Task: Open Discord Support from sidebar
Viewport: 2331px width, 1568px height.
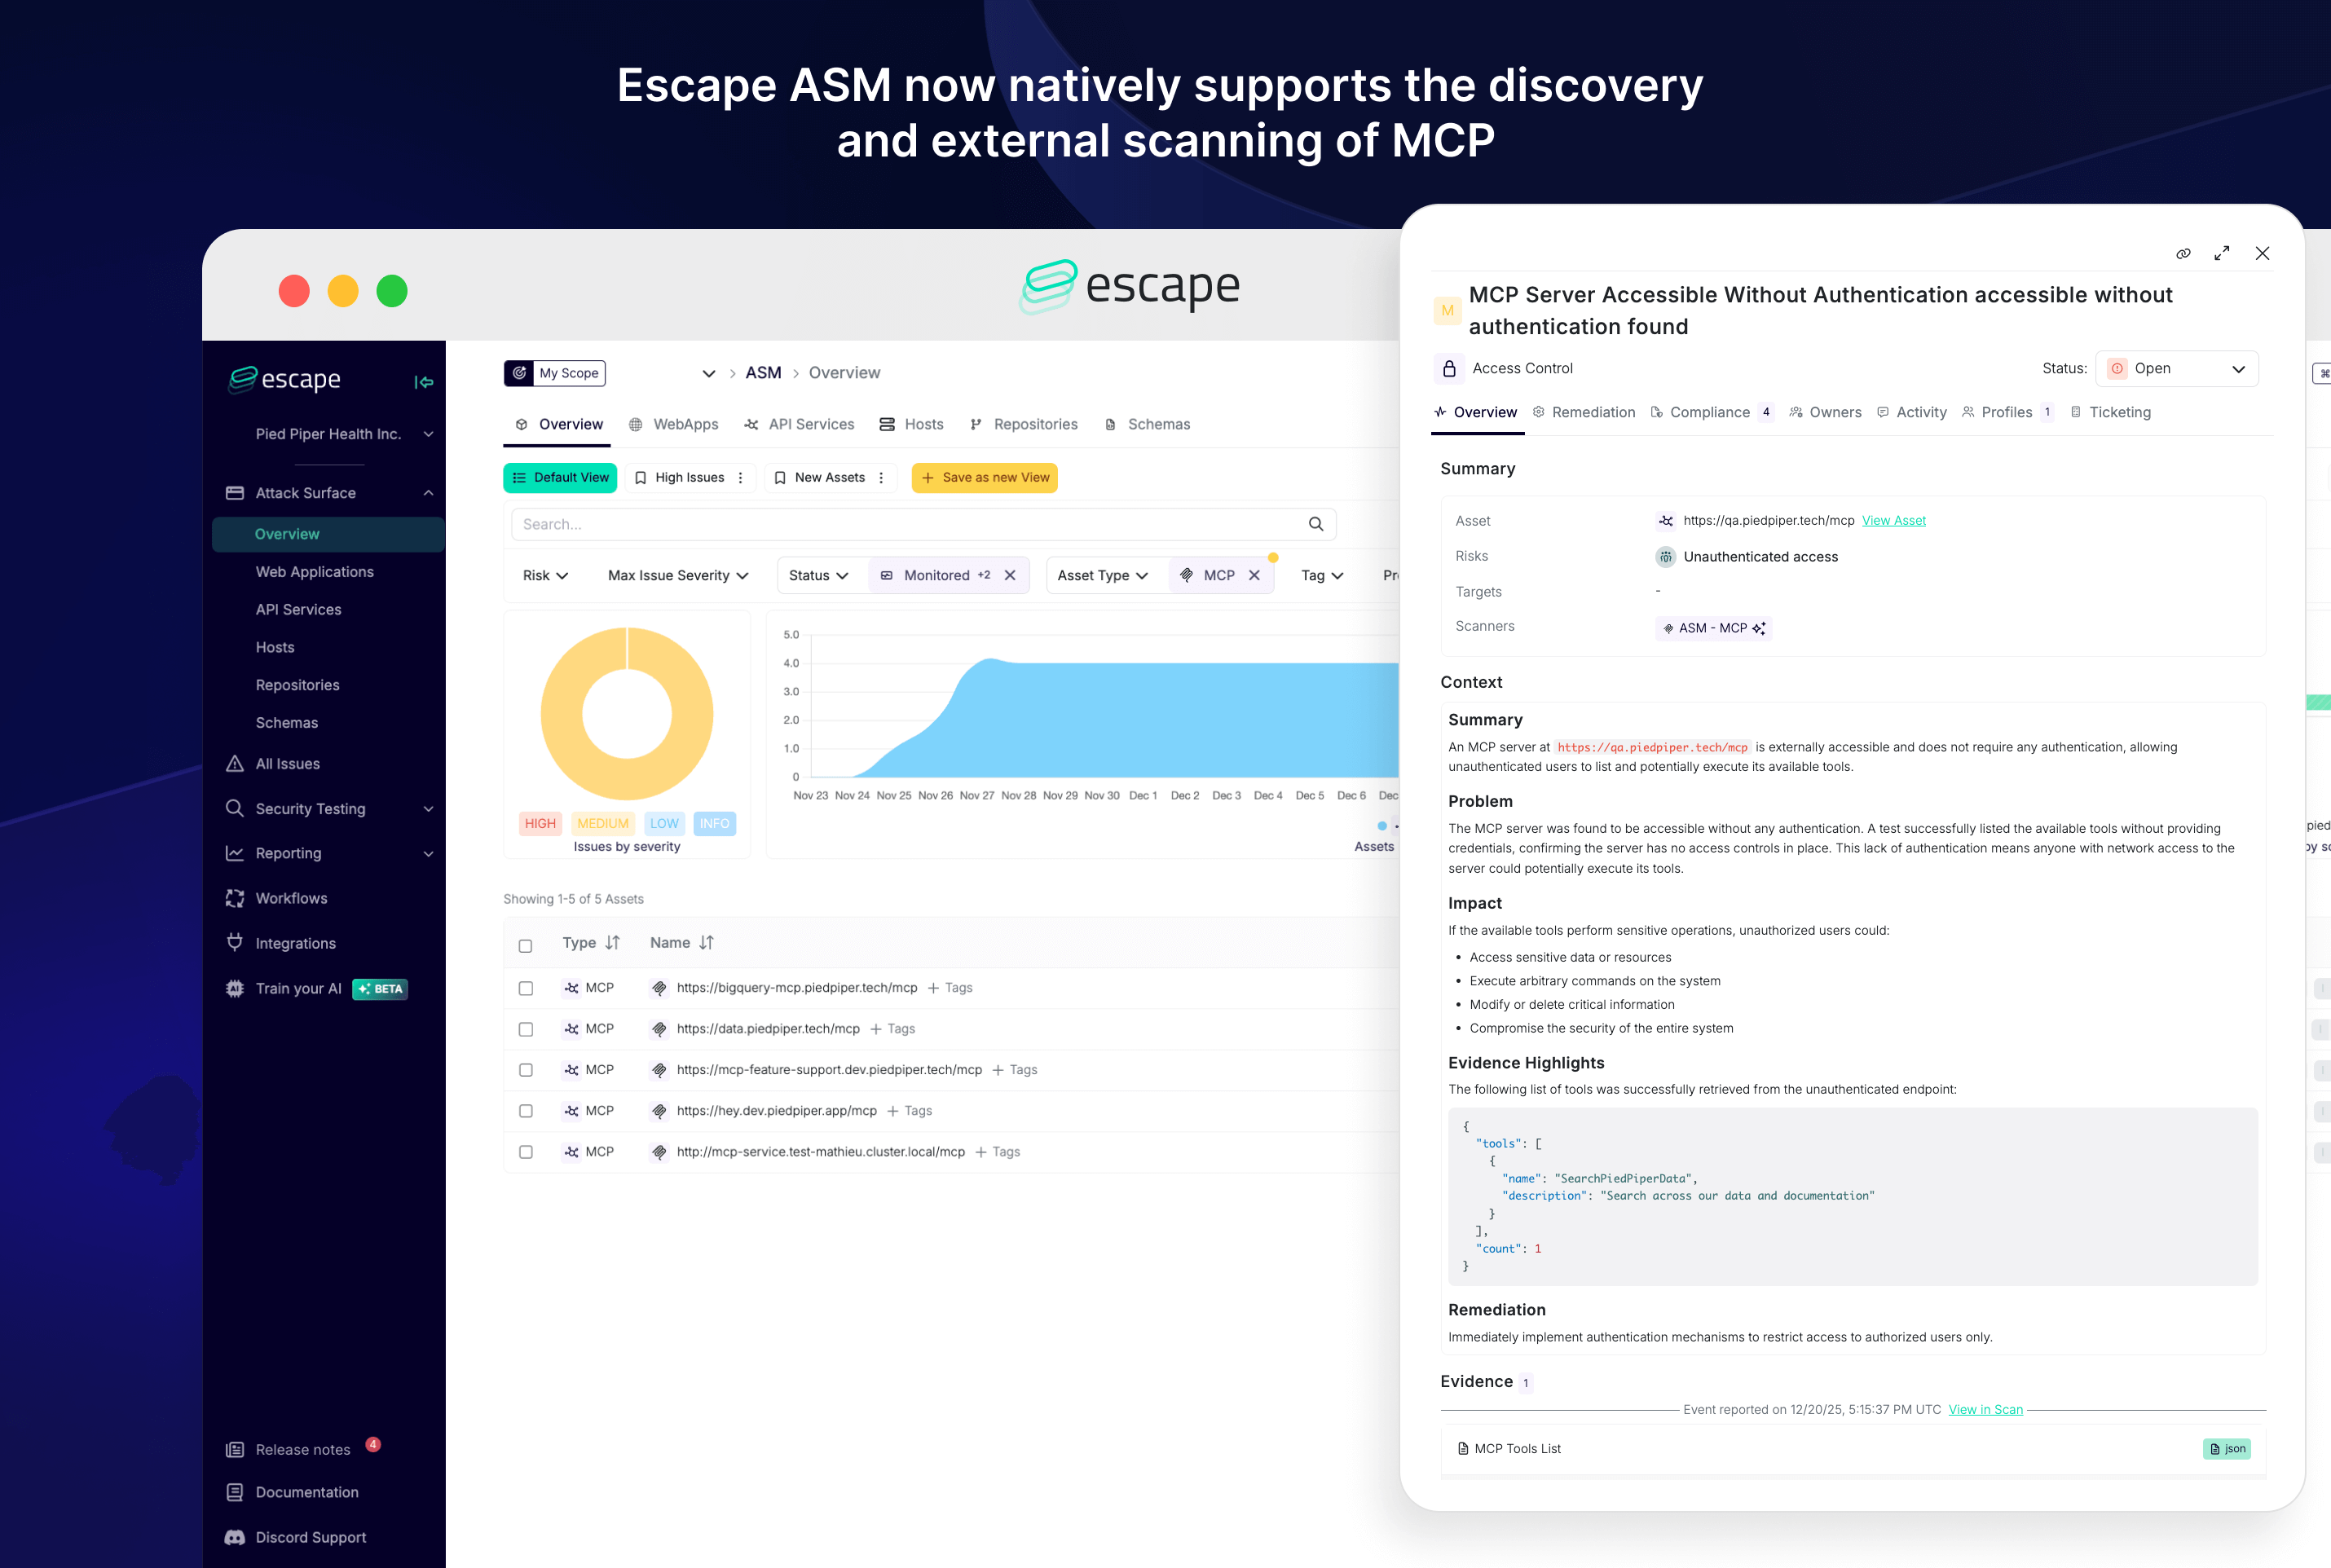Action: [x=310, y=1537]
